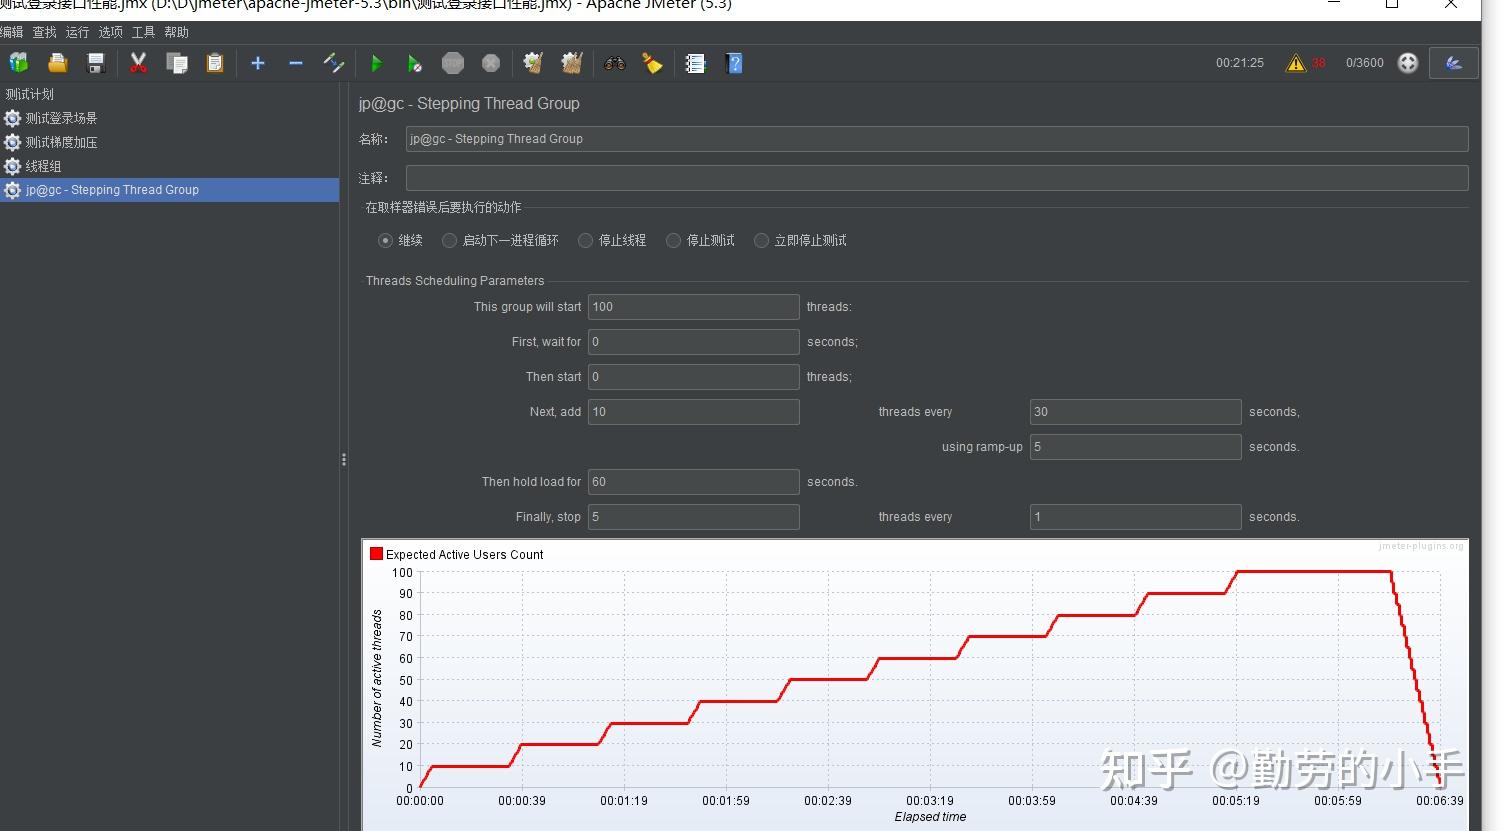Click the red Expected Active Users legend swatch
1504x831 pixels.
coord(376,554)
